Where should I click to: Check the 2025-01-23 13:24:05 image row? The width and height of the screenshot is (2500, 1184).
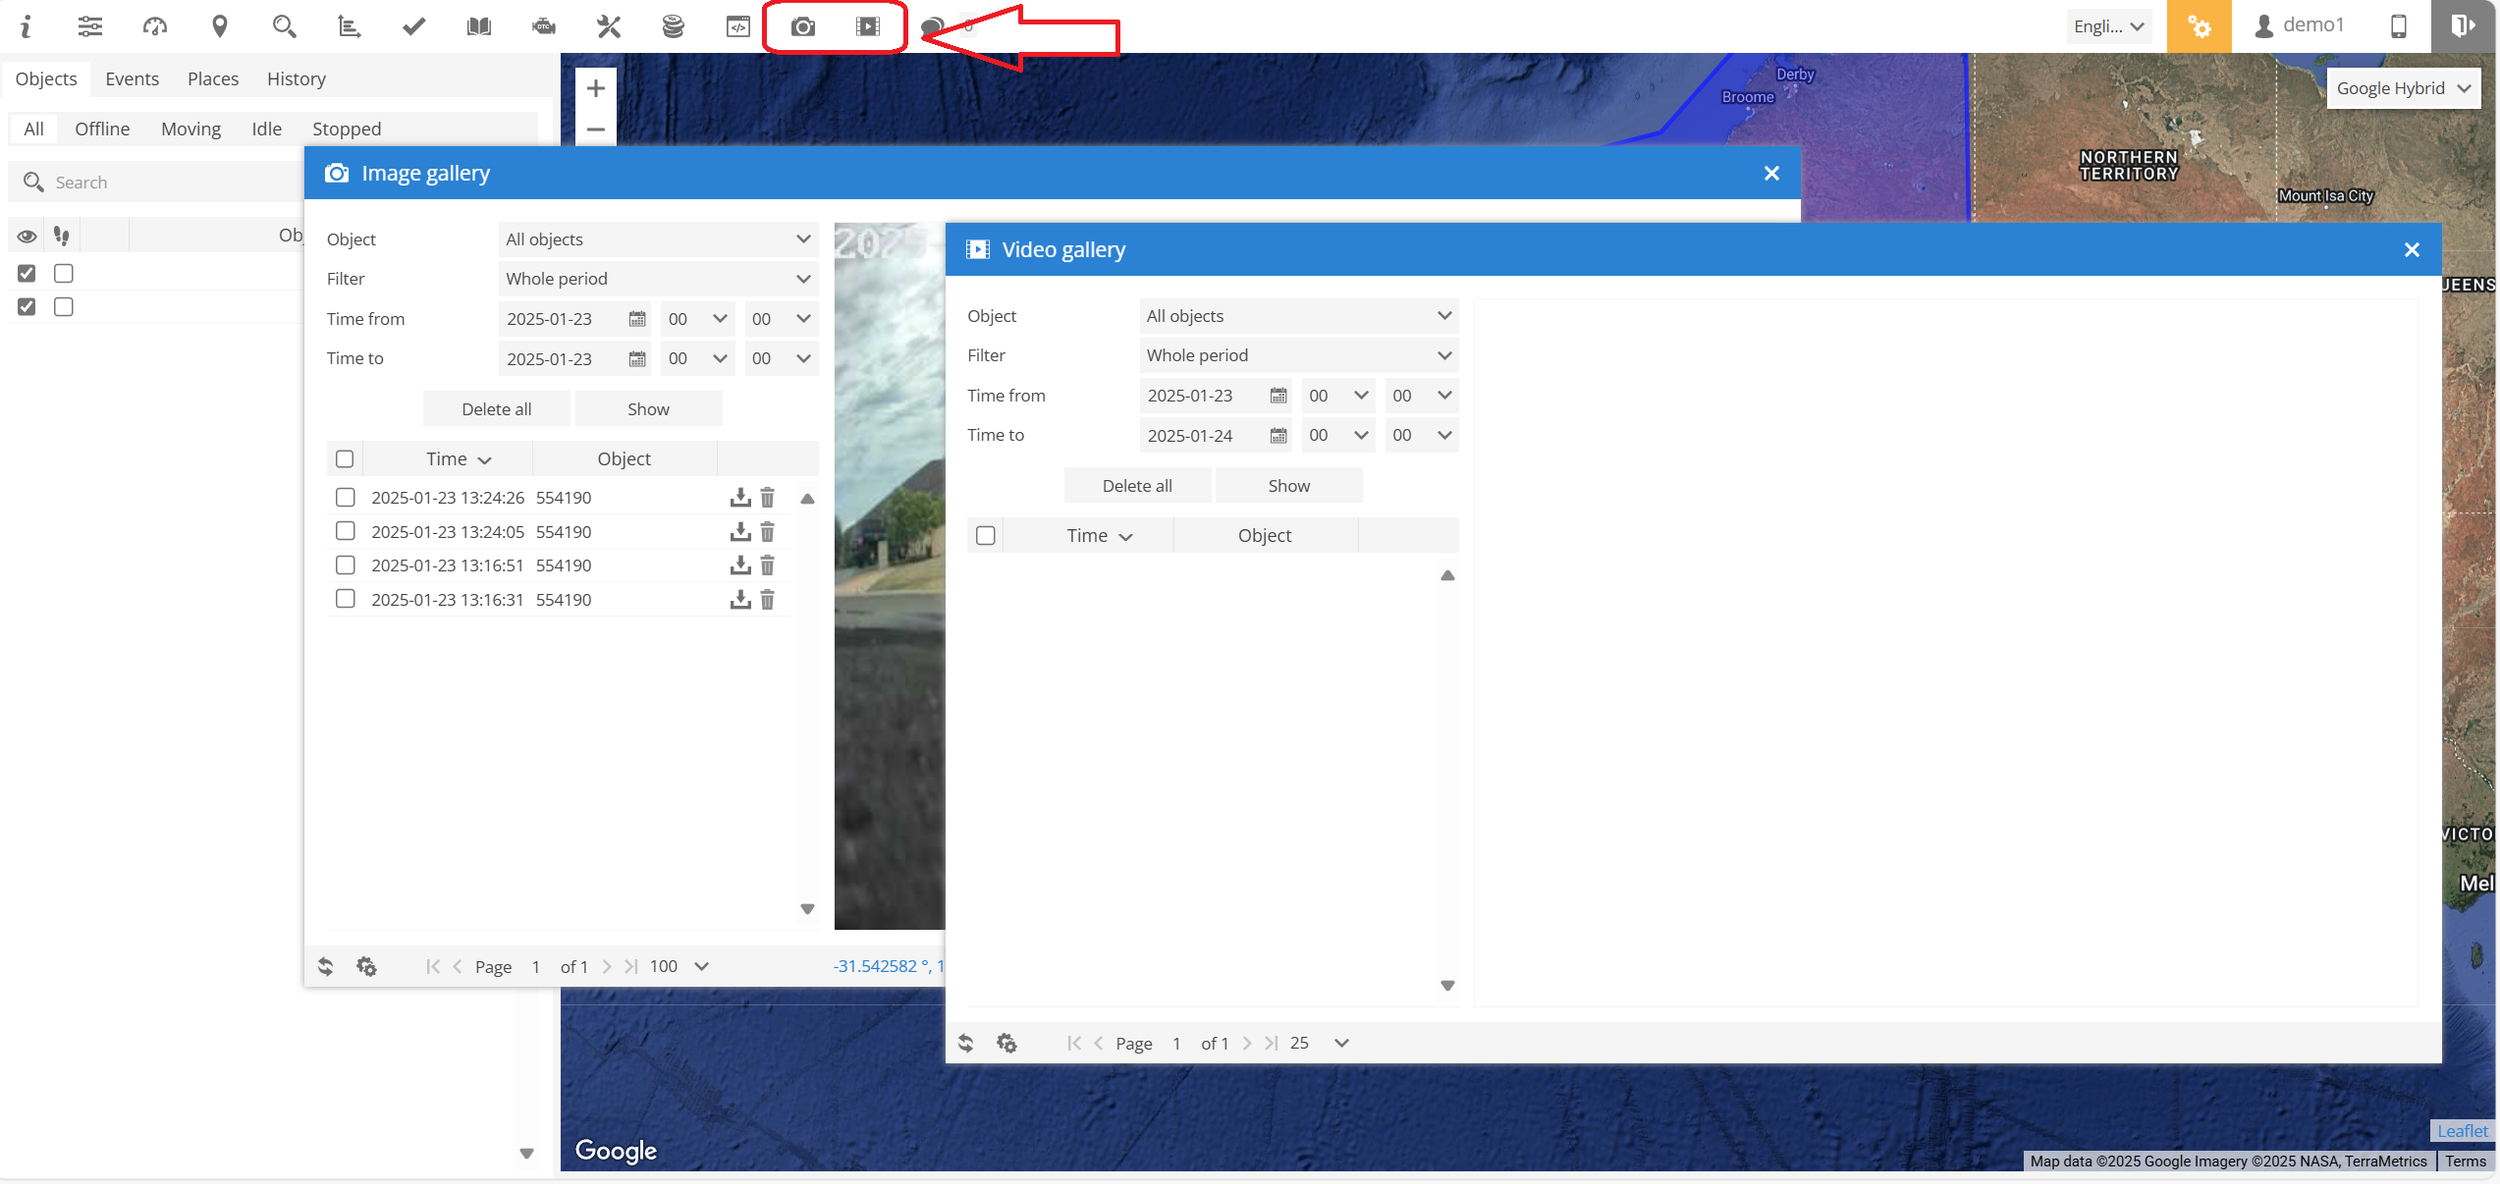345,531
